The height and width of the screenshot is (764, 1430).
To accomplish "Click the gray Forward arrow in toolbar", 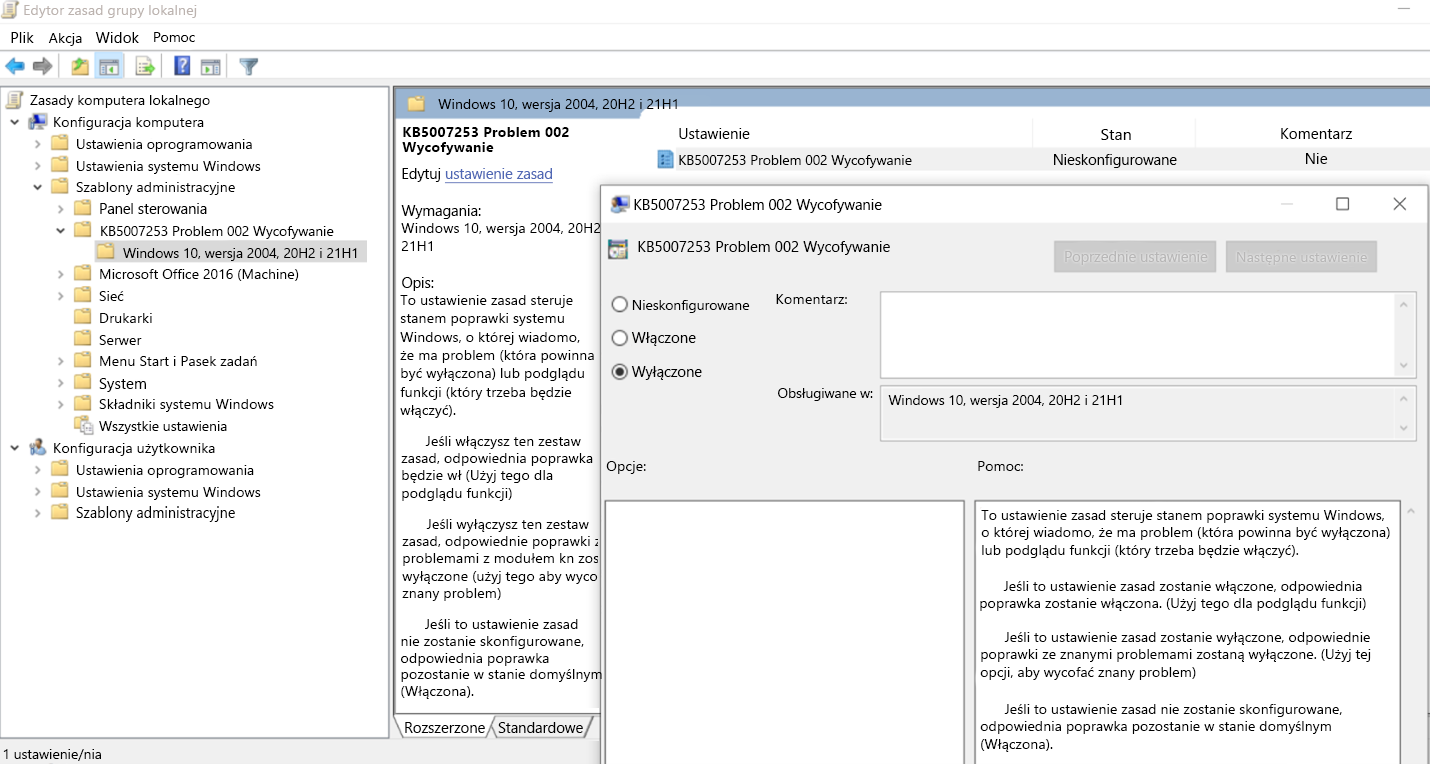I will pyautogui.click(x=42, y=66).
